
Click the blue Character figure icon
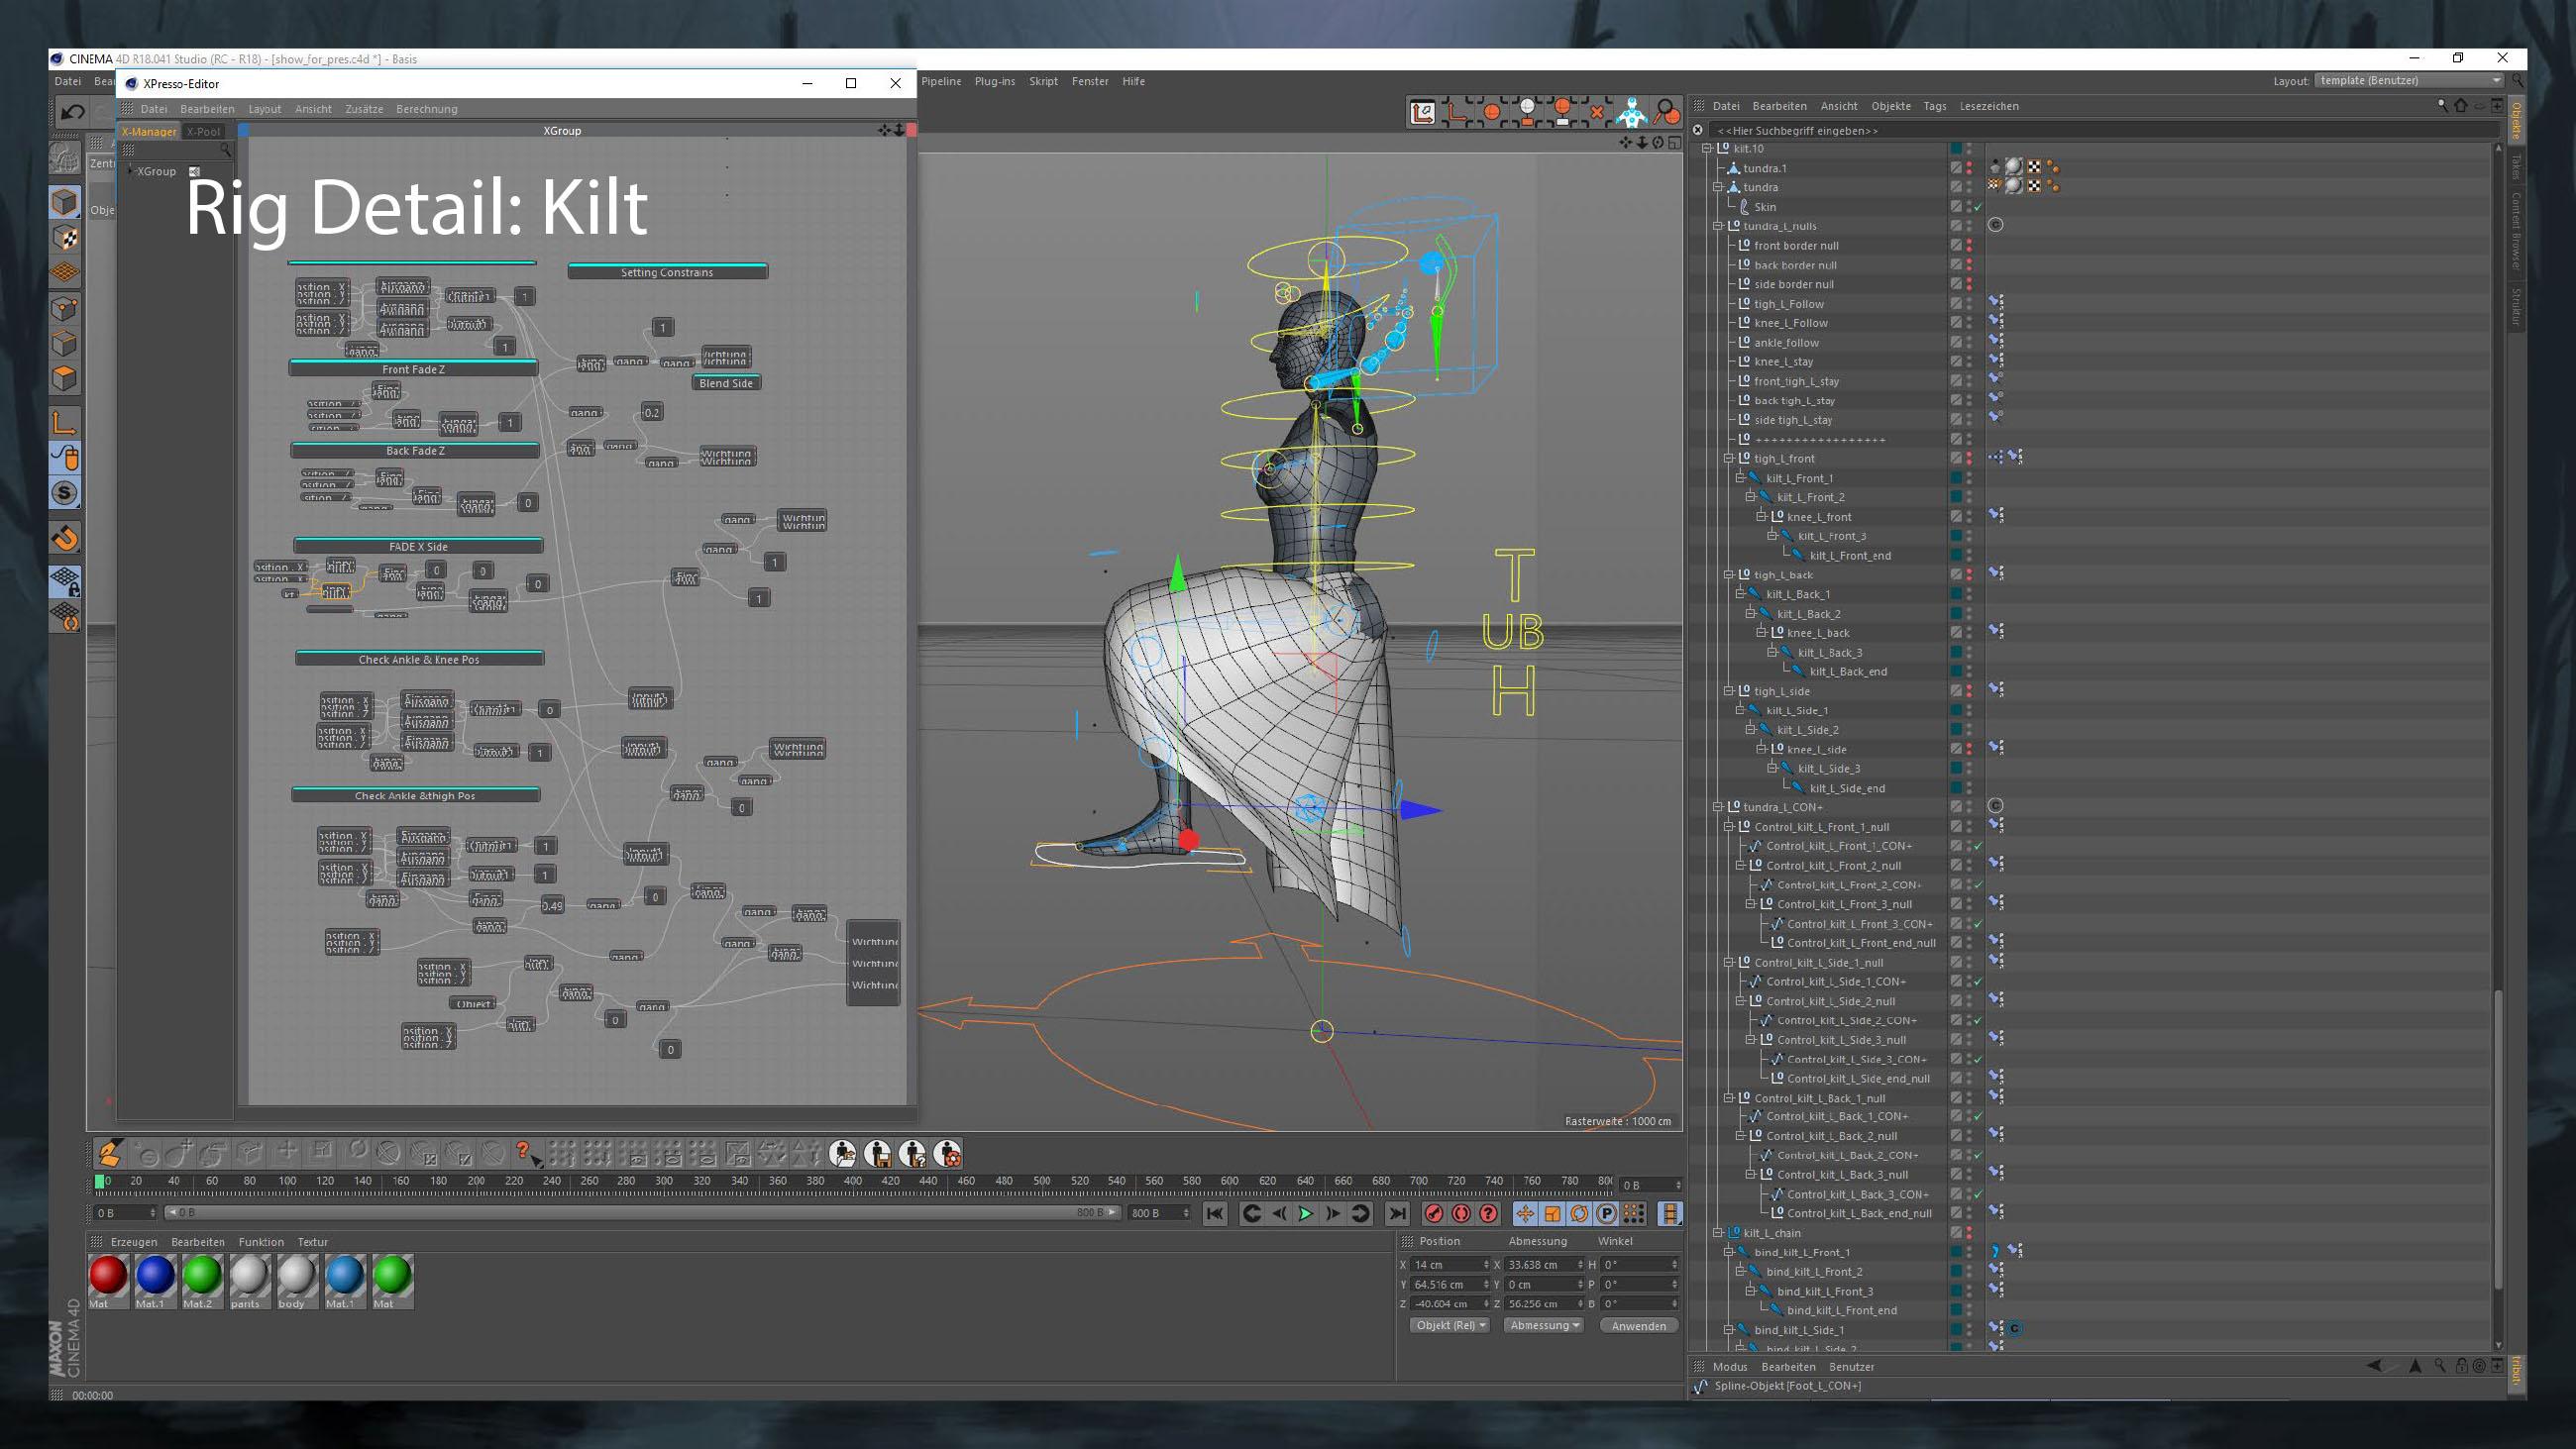(1631, 112)
